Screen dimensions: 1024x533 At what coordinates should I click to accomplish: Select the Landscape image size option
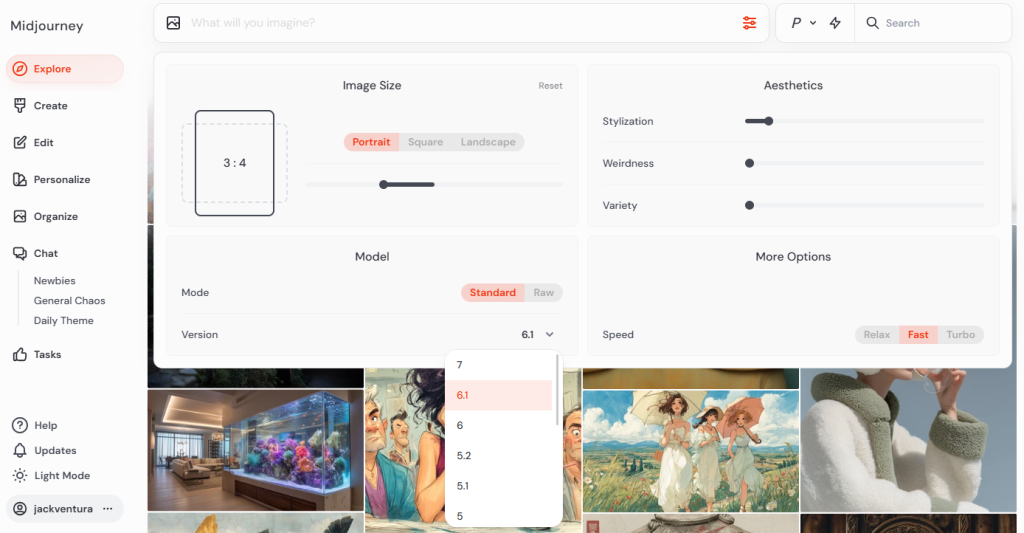point(488,142)
